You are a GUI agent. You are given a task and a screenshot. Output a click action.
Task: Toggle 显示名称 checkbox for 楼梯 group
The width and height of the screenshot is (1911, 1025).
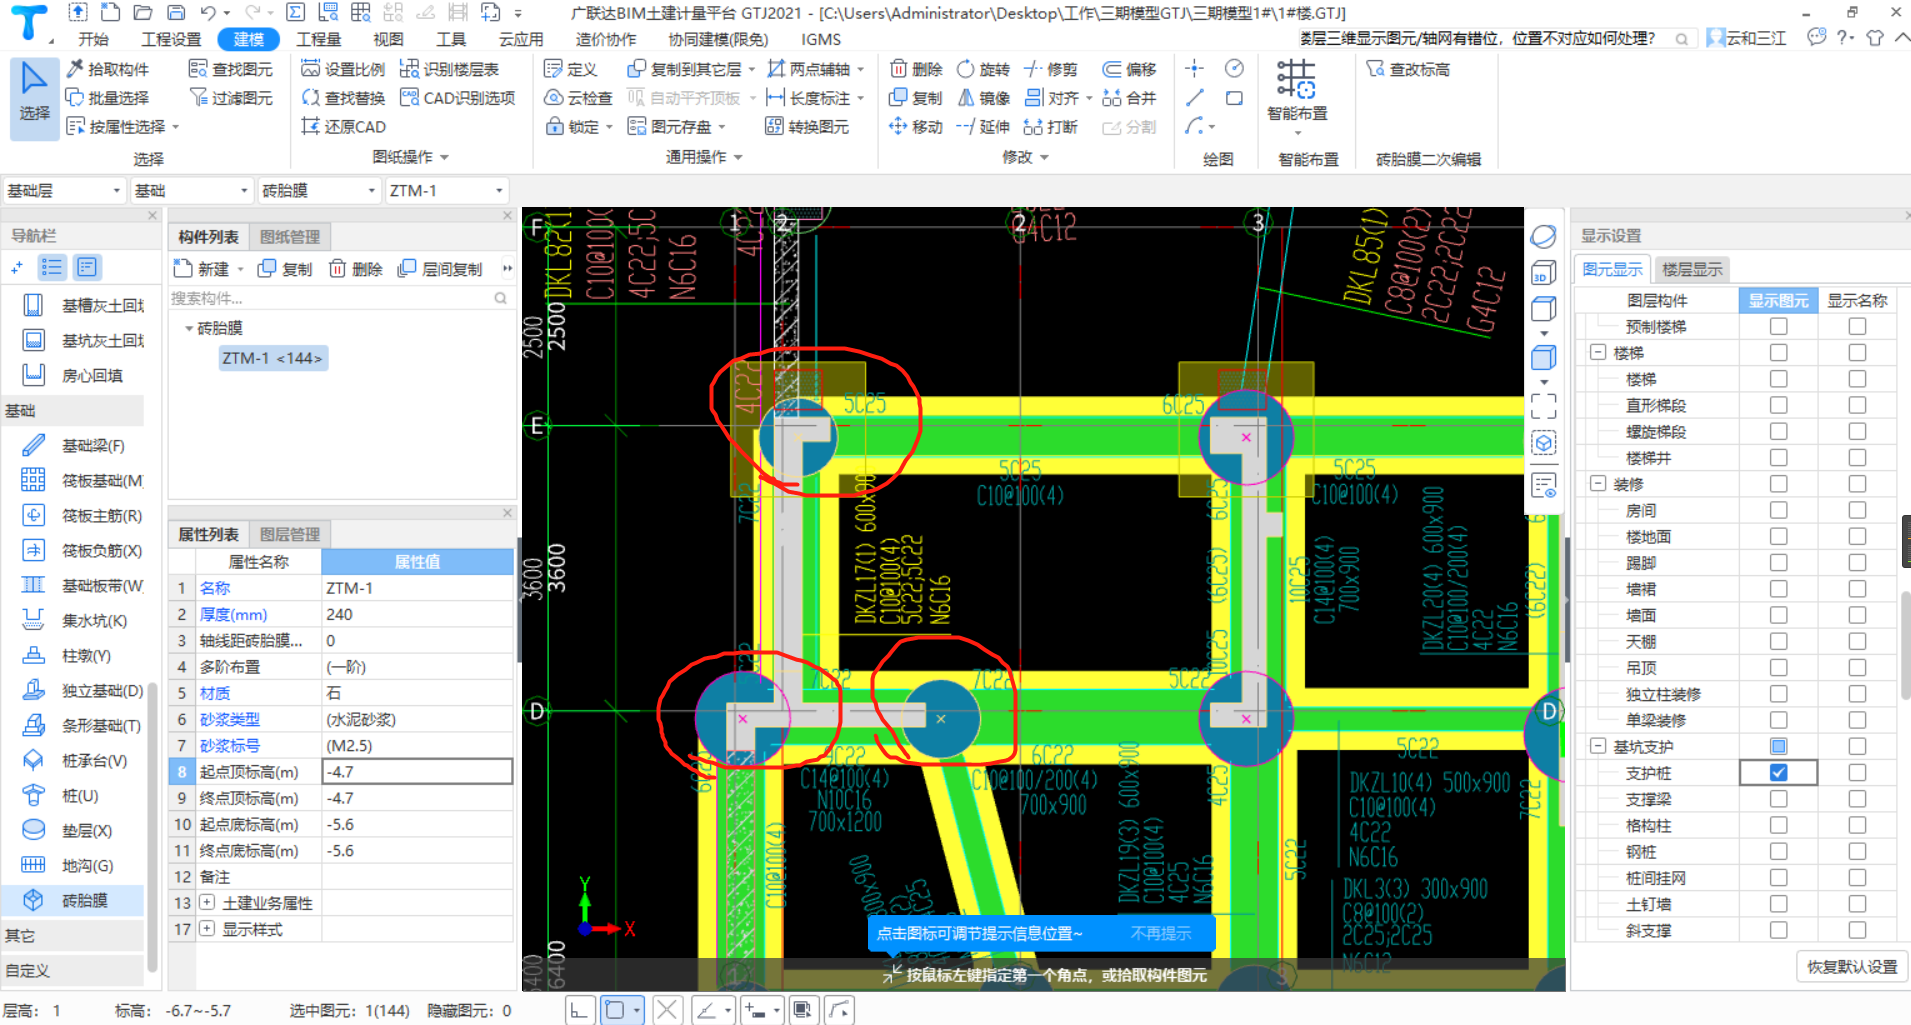tap(1857, 352)
